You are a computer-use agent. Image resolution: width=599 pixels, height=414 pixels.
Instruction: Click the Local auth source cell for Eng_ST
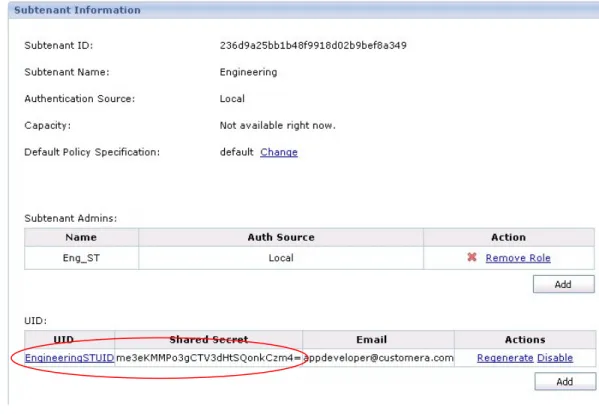(x=281, y=258)
